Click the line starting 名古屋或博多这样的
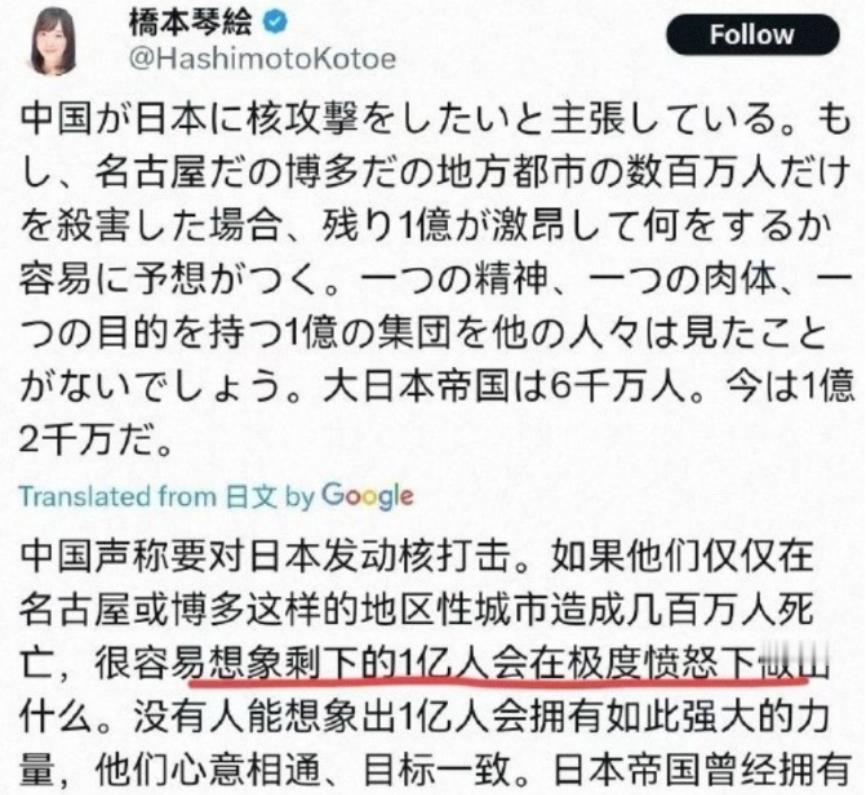Image resolution: width=867 pixels, height=795 pixels. click(x=417, y=609)
